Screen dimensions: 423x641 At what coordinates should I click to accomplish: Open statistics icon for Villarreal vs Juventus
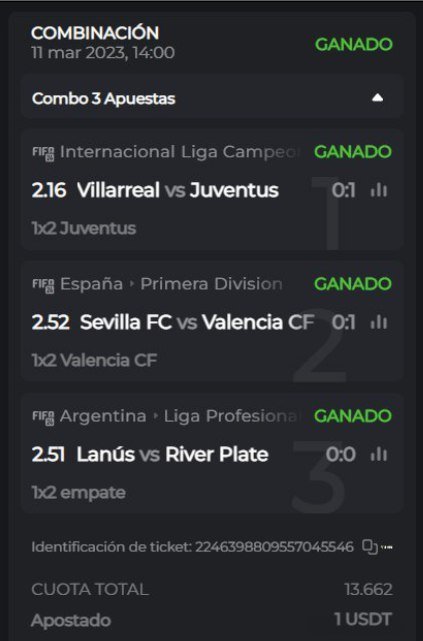379,190
